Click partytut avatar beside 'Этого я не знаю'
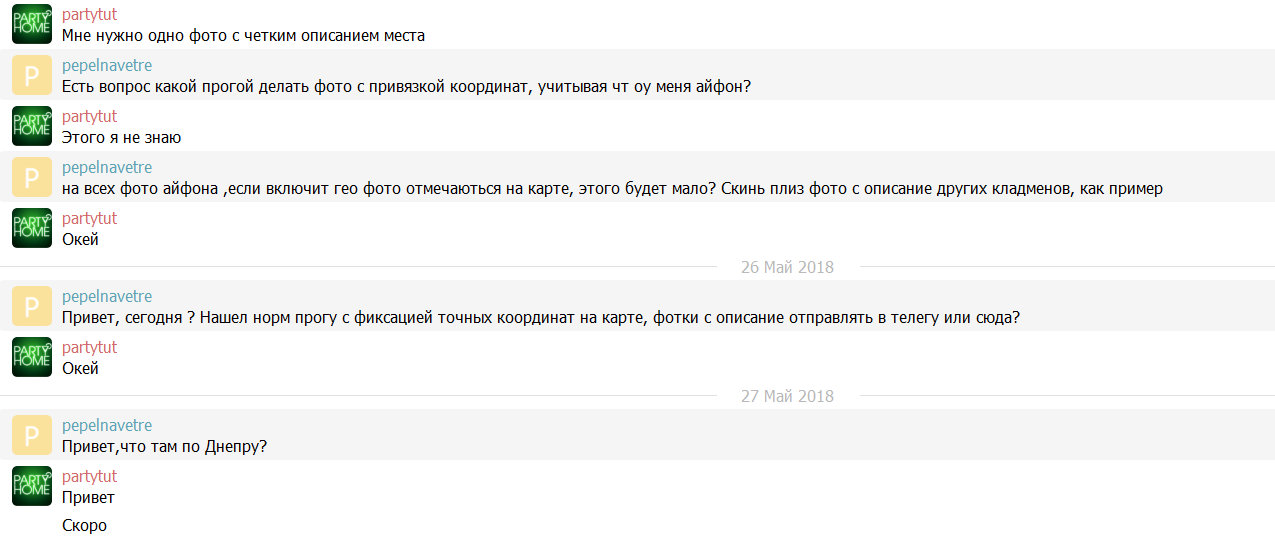This screenshot has width=1275, height=545. (32, 126)
